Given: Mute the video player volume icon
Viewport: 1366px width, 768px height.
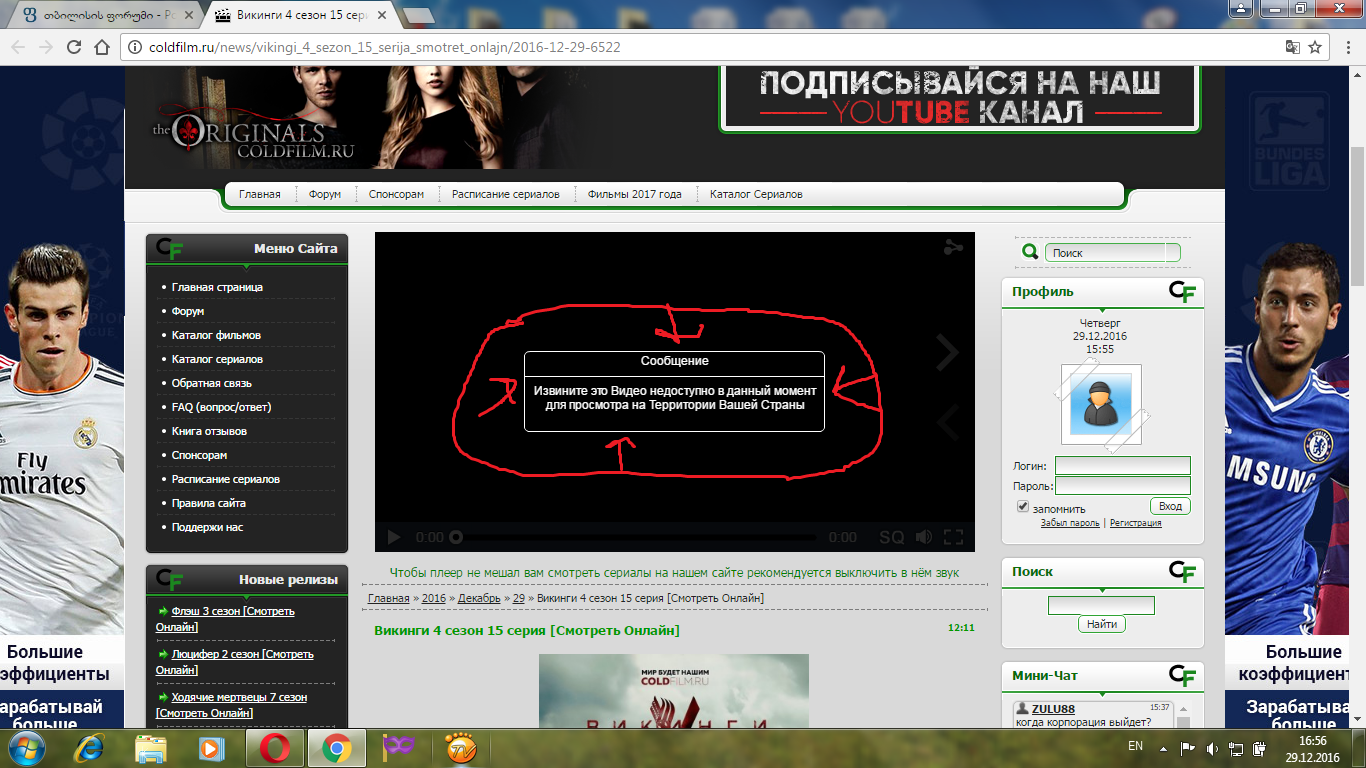Looking at the screenshot, I should [x=923, y=537].
